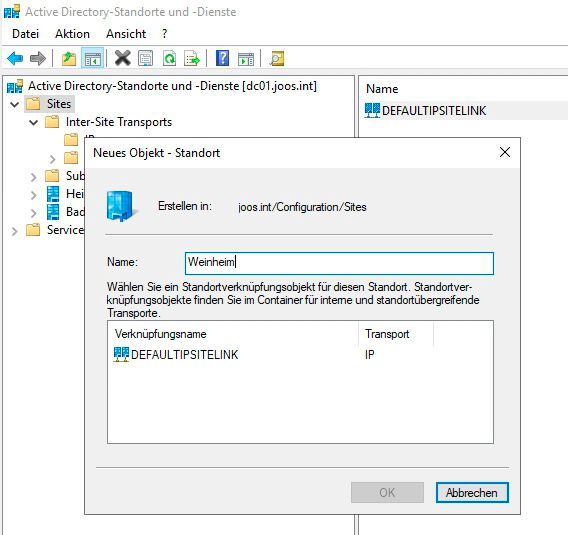Image resolution: width=568 pixels, height=535 pixels.
Task: Open the Properties sheet toolbar icon
Action: tap(146, 59)
